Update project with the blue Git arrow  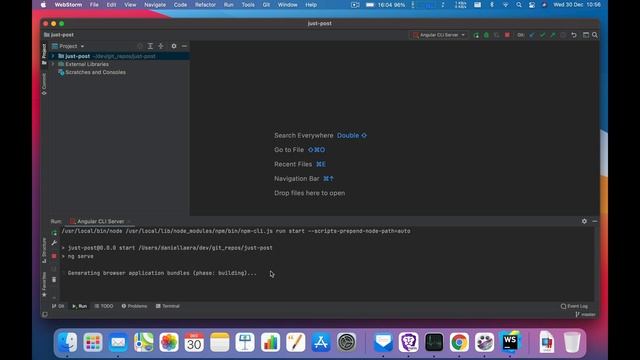pyautogui.click(x=532, y=35)
